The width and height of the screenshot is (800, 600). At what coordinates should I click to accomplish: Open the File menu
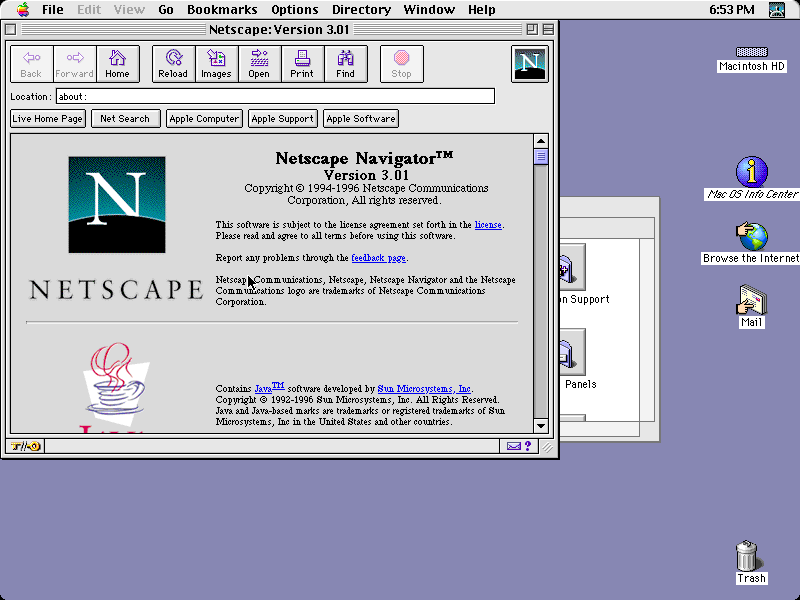[x=53, y=9]
